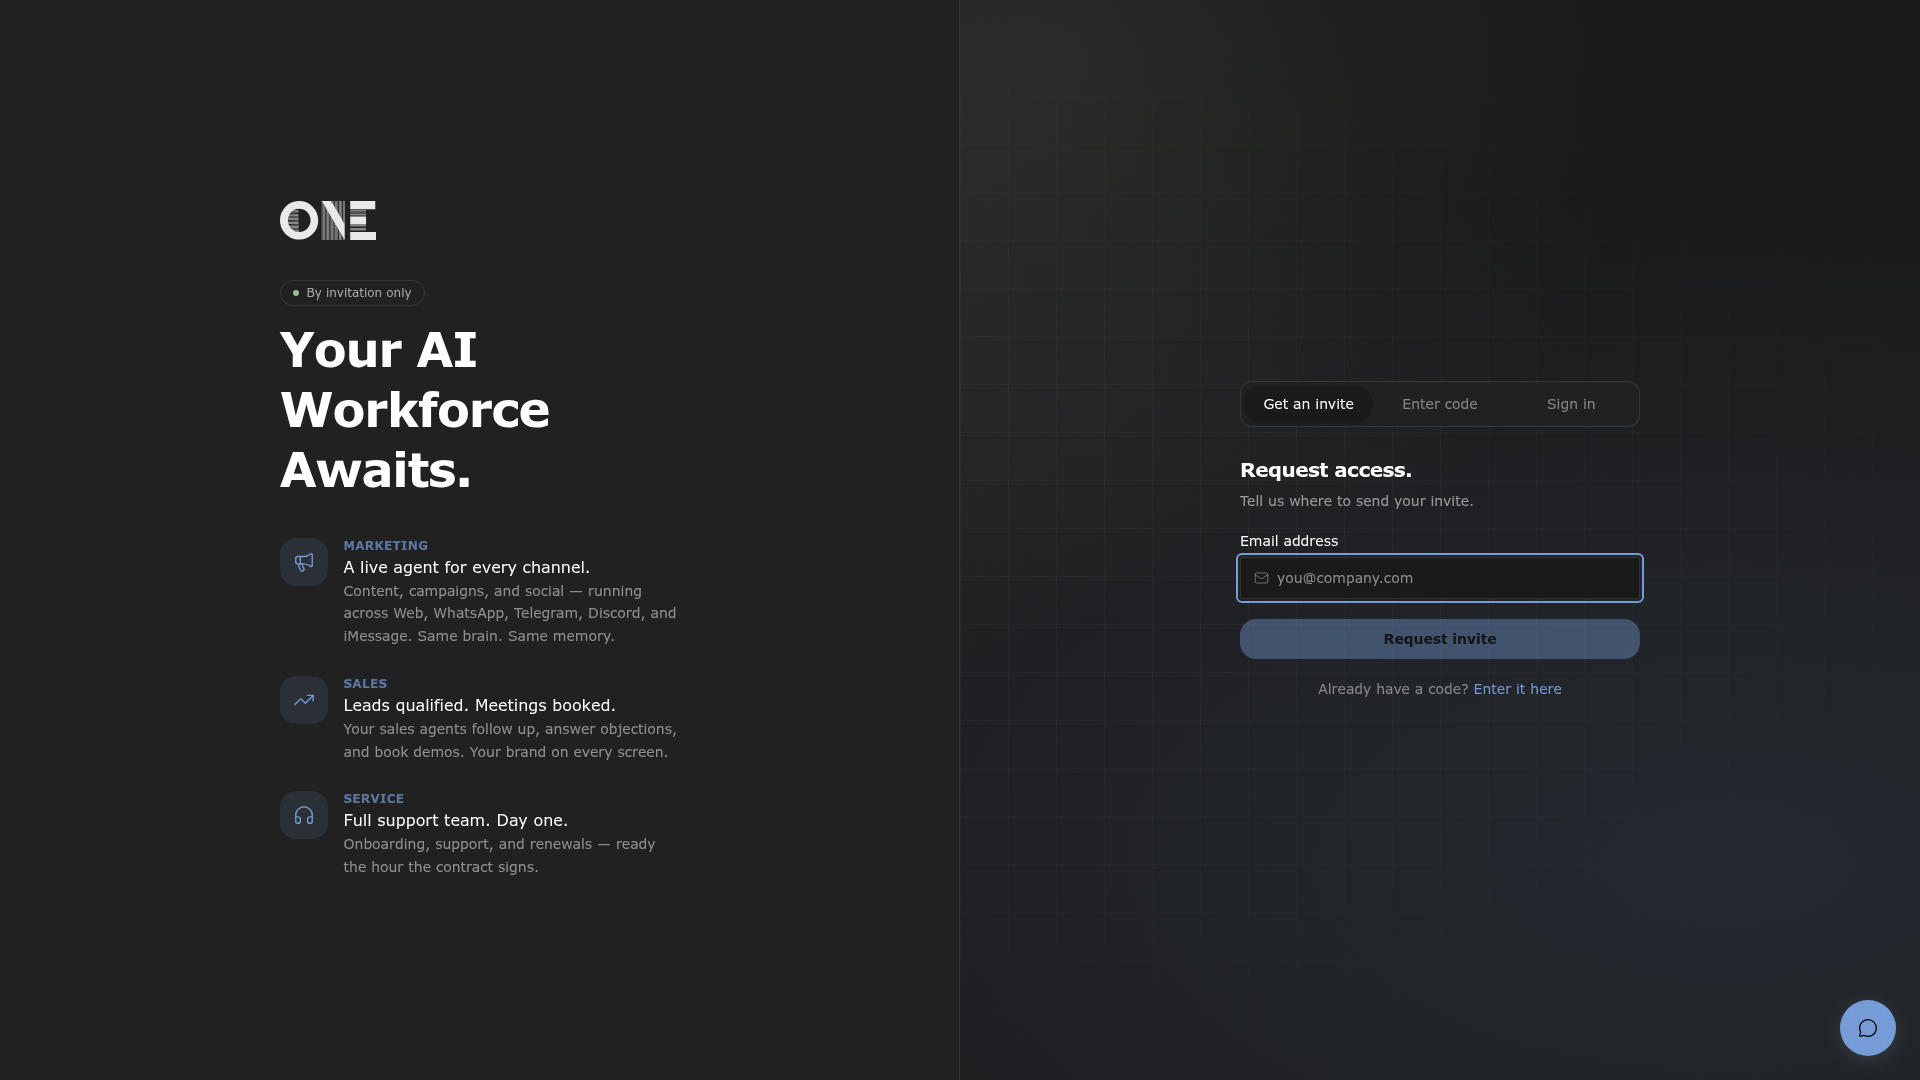
Task: Click the Sales description about booking demos
Action: tap(510, 741)
